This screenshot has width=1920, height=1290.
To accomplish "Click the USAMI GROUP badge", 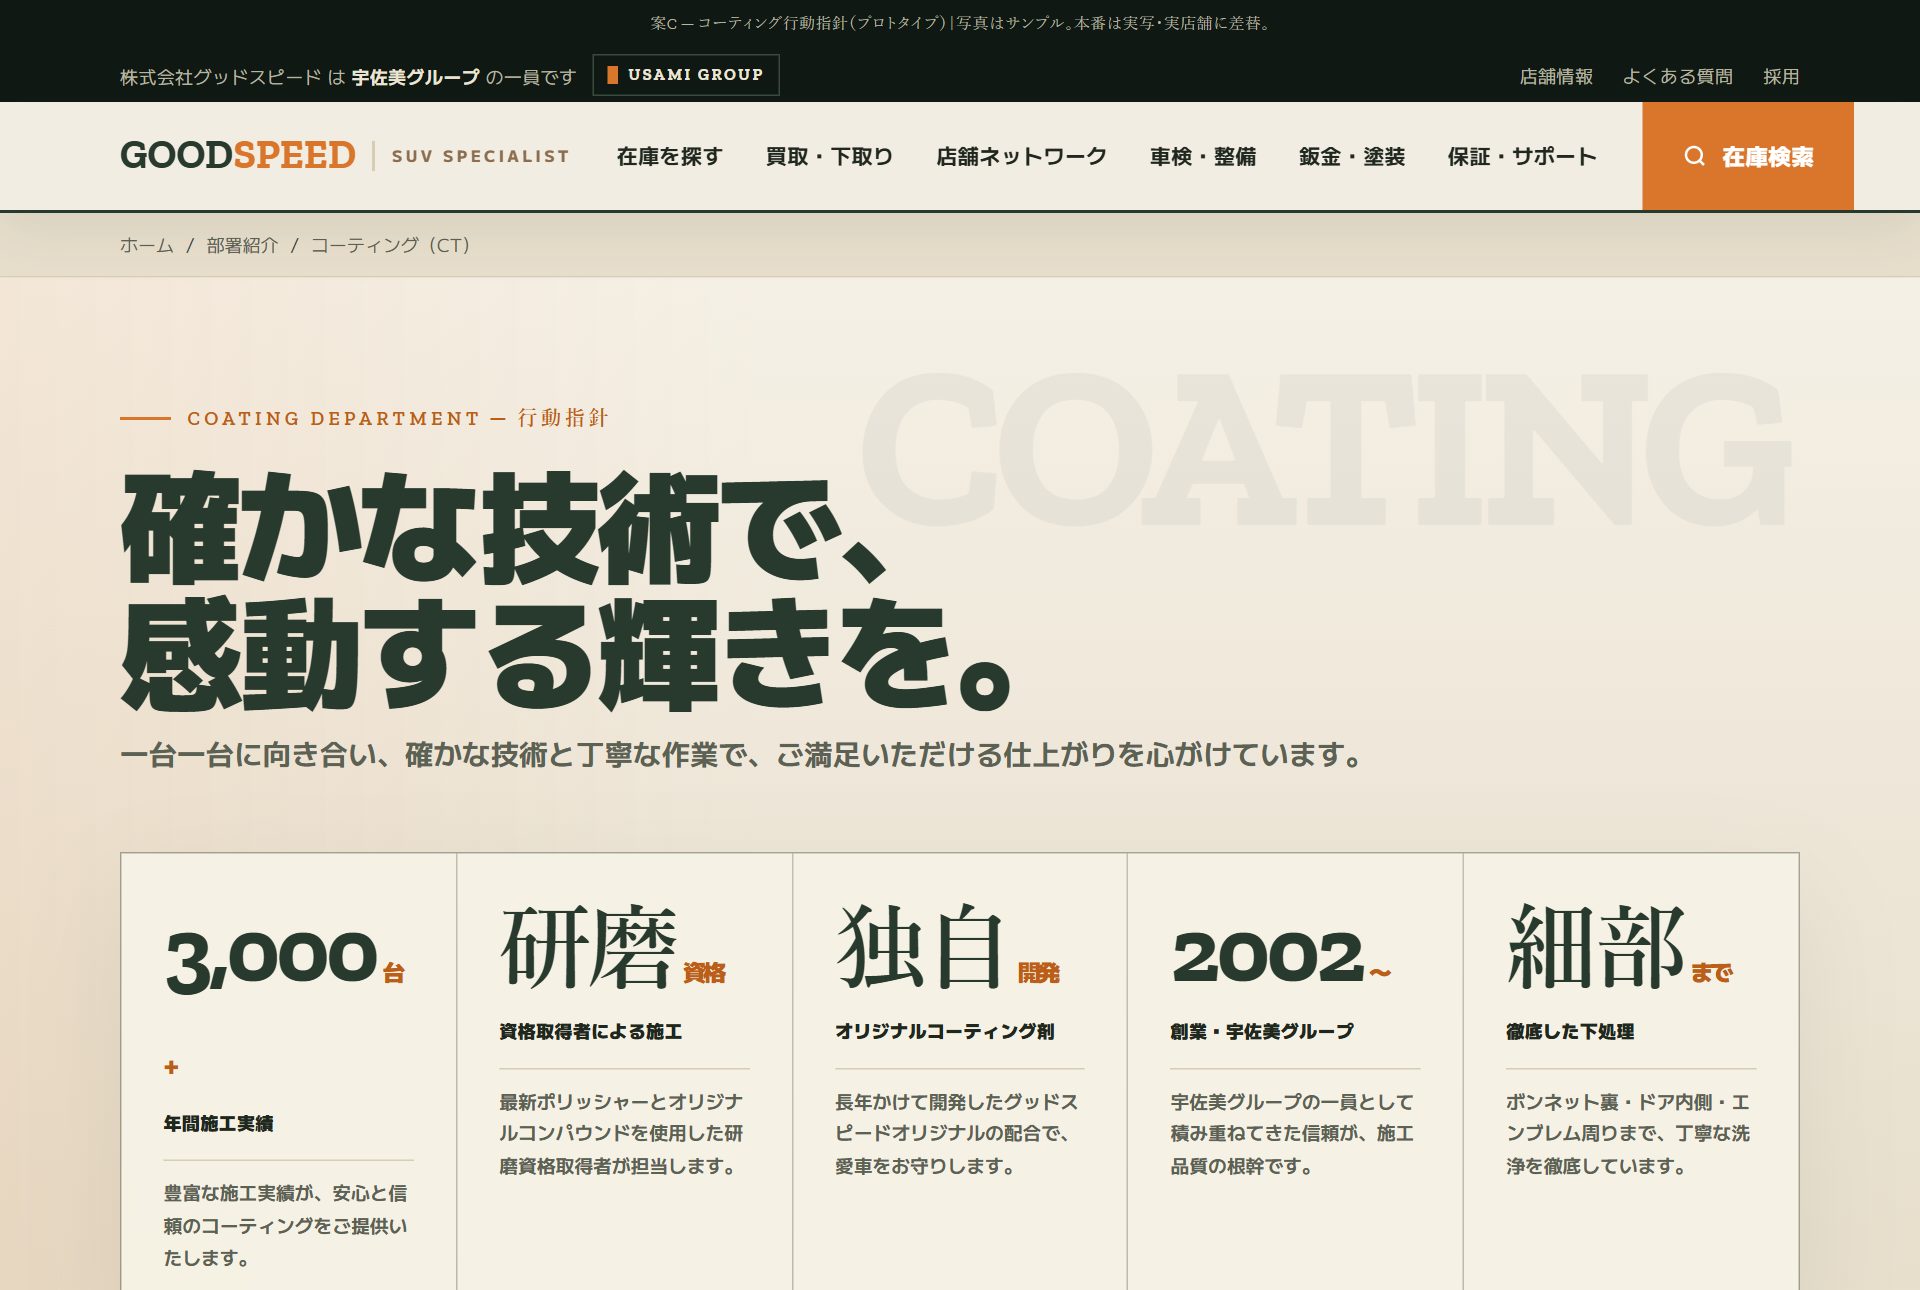I will click(686, 75).
